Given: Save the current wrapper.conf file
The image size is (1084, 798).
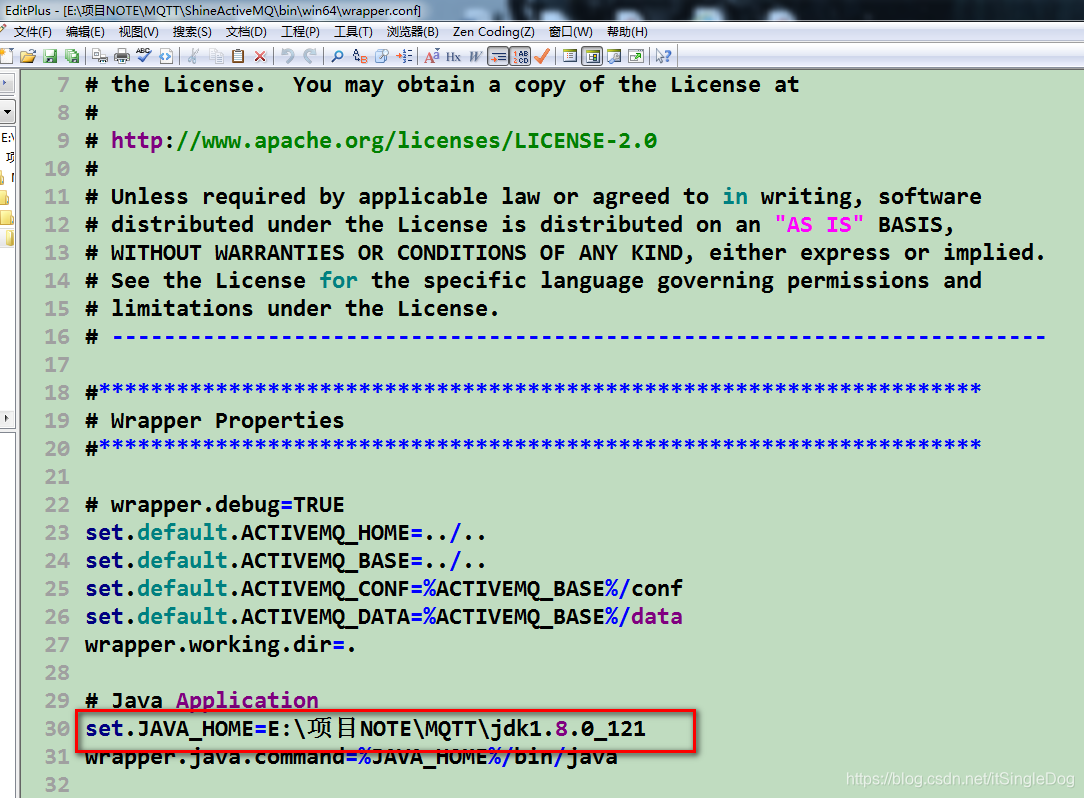Looking at the screenshot, I should [x=50, y=56].
